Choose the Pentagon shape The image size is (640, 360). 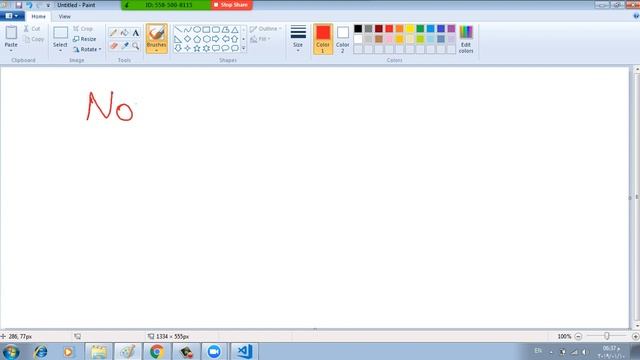click(197, 39)
